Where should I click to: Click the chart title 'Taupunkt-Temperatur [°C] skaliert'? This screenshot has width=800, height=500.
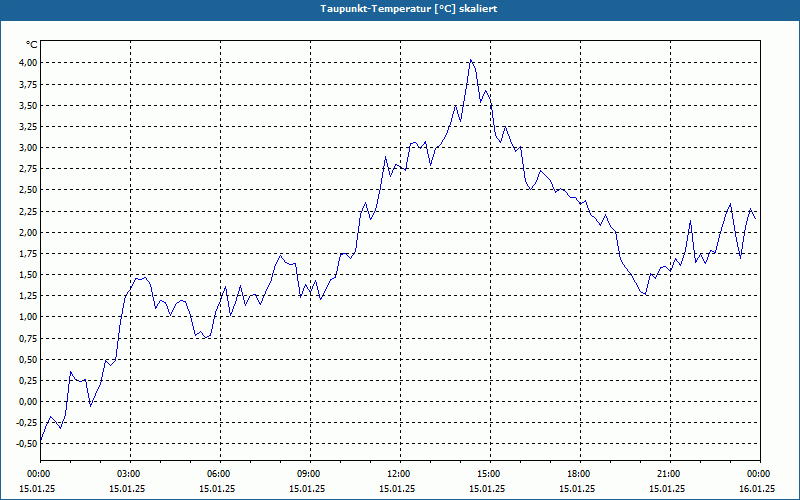pyautogui.click(x=409, y=9)
